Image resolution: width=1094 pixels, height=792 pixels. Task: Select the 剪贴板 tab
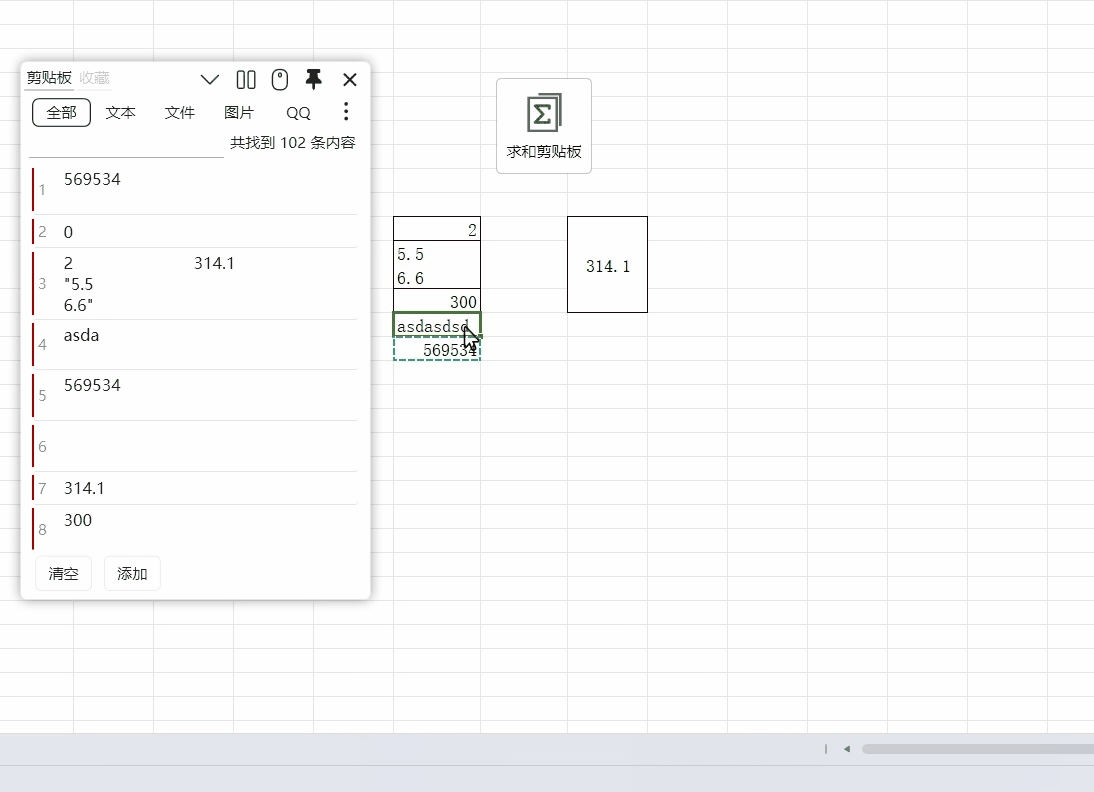(x=49, y=78)
